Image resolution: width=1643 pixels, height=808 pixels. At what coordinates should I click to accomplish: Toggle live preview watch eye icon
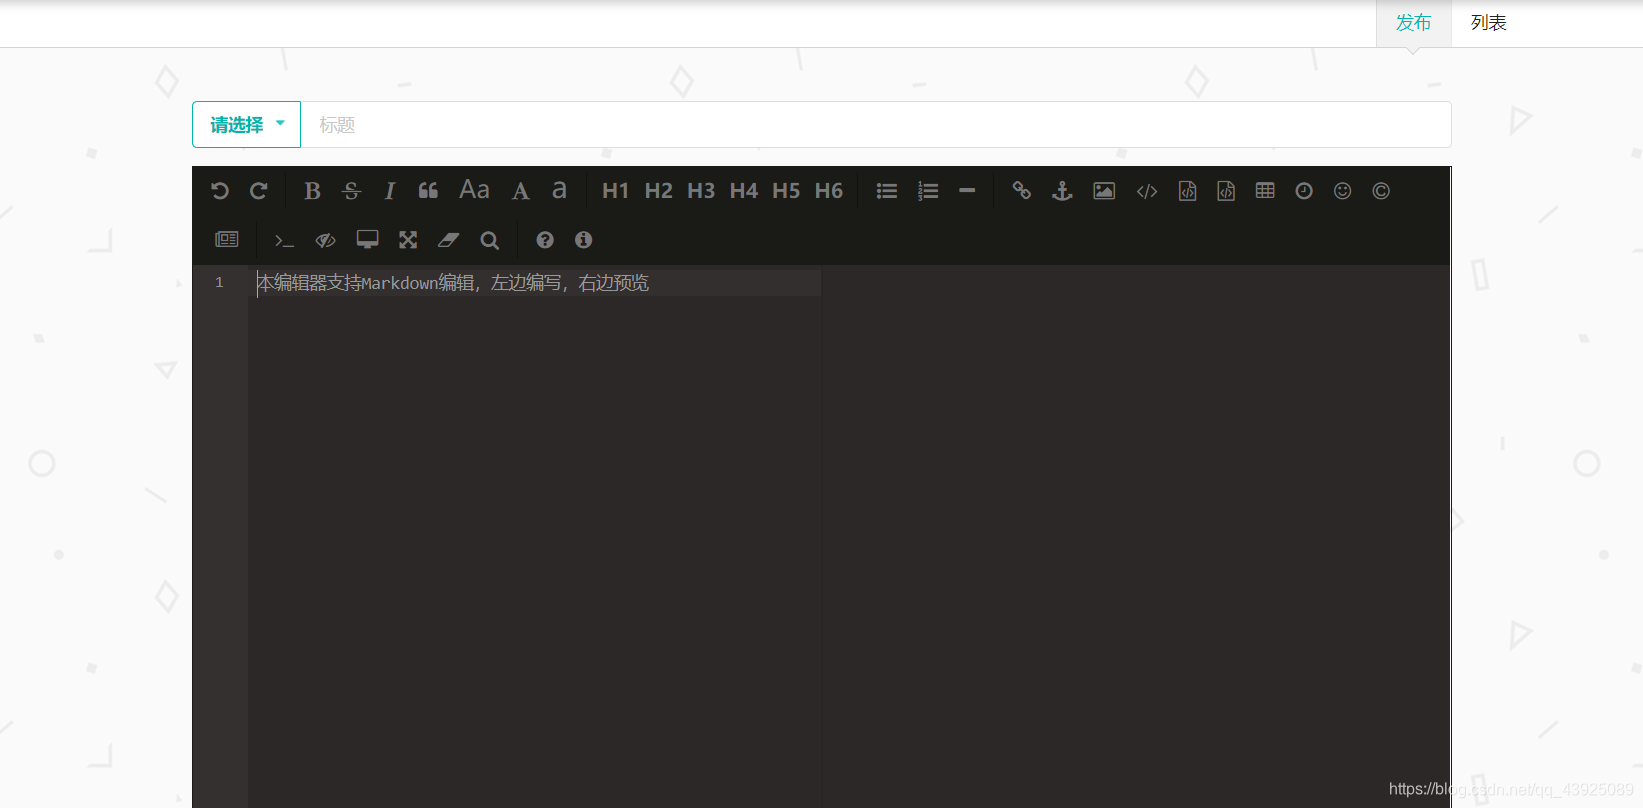pyautogui.click(x=325, y=240)
